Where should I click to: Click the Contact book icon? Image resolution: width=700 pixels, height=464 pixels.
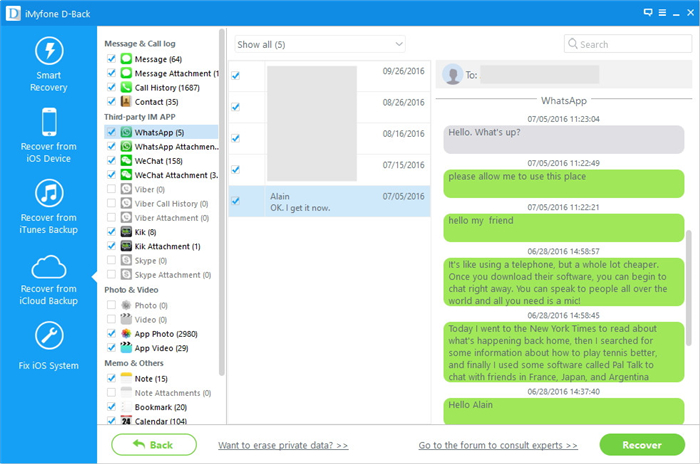click(126, 102)
